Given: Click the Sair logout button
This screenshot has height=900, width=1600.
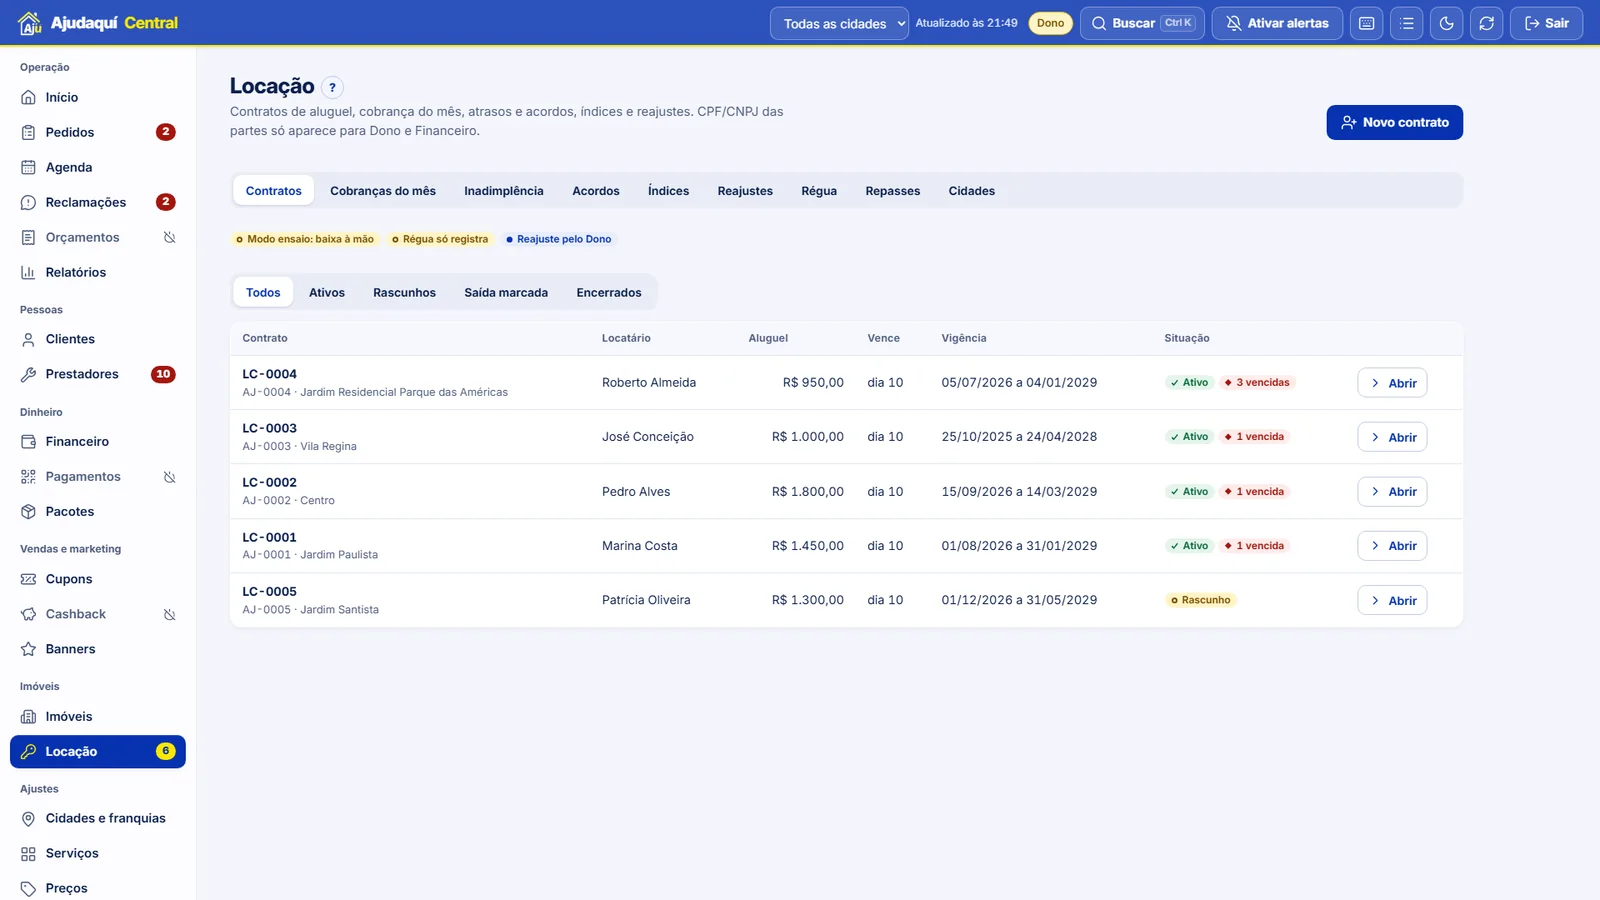Looking at the screenshot, I should click(x=1546, y=23).
